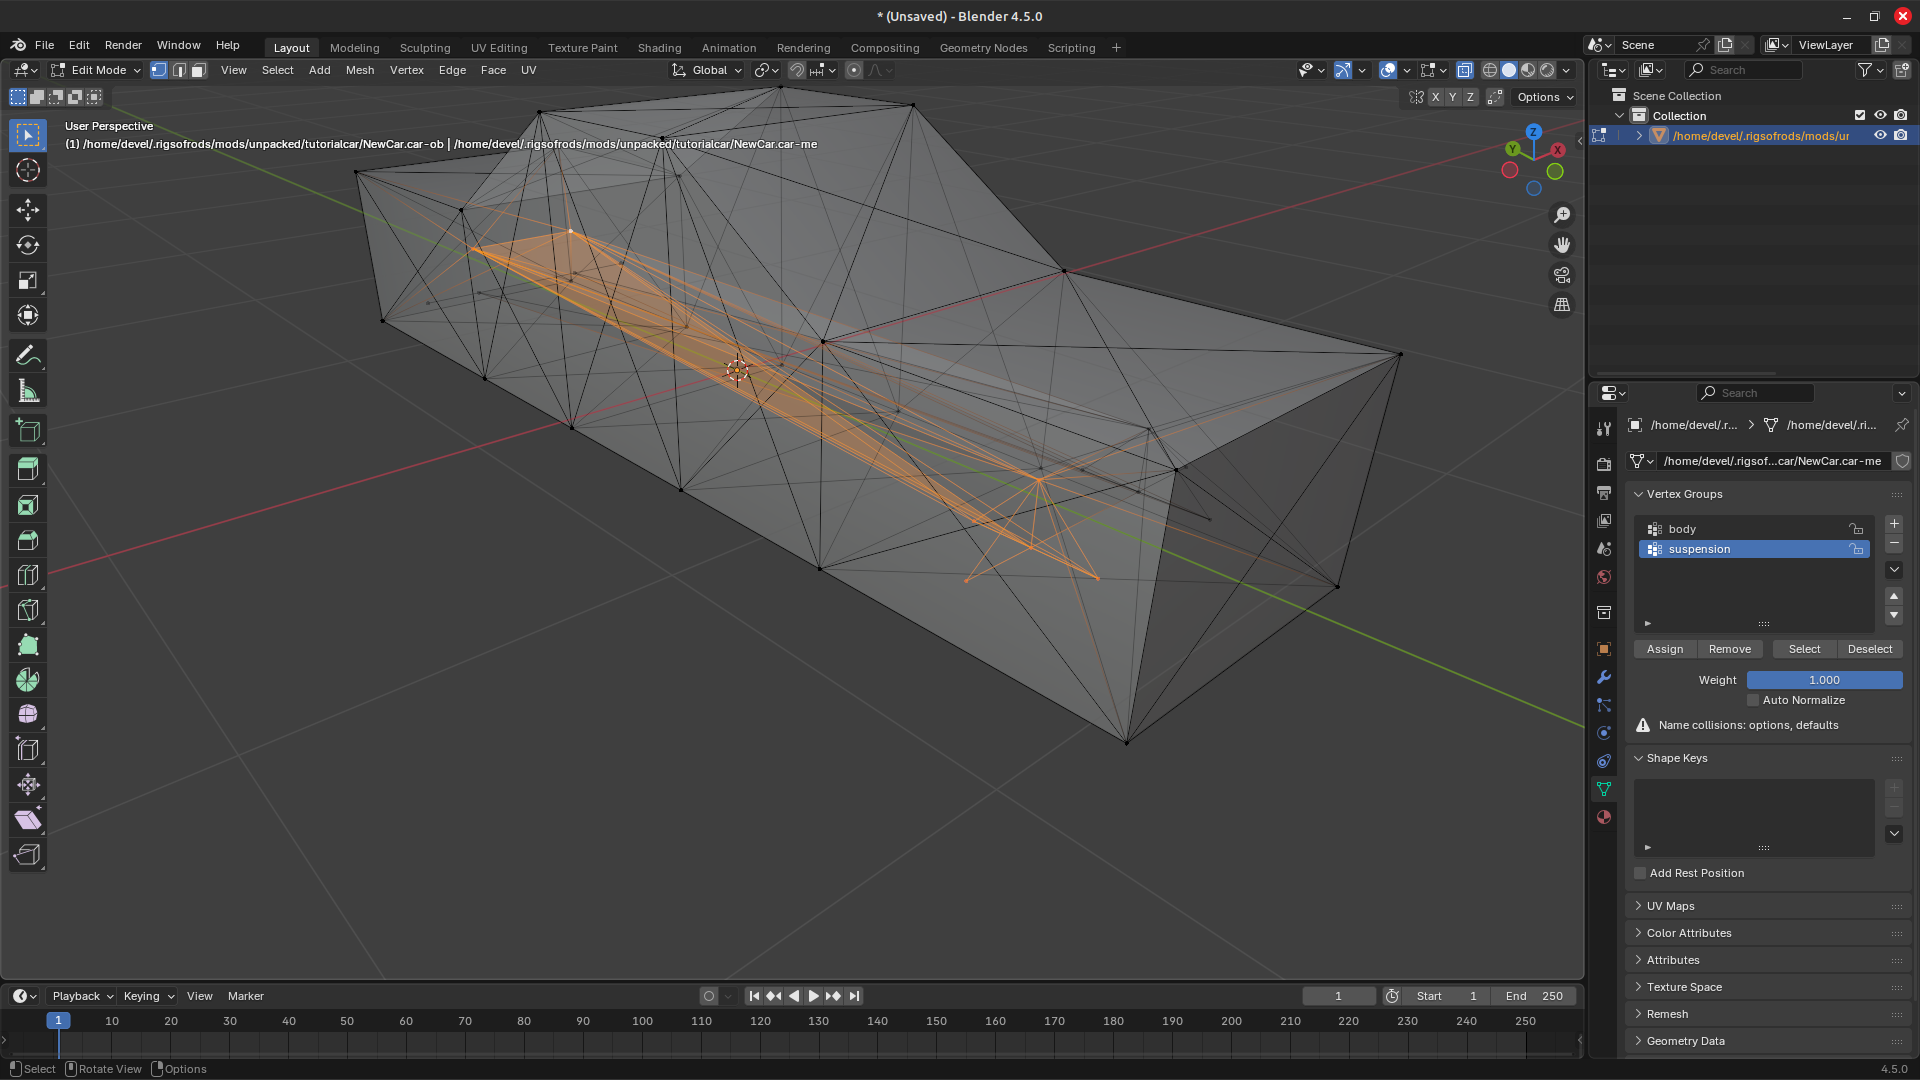Select the Edge Slide tool
Viewport: 1920px width, 1080px height.
pyautogui.click(x=28, y=750)
